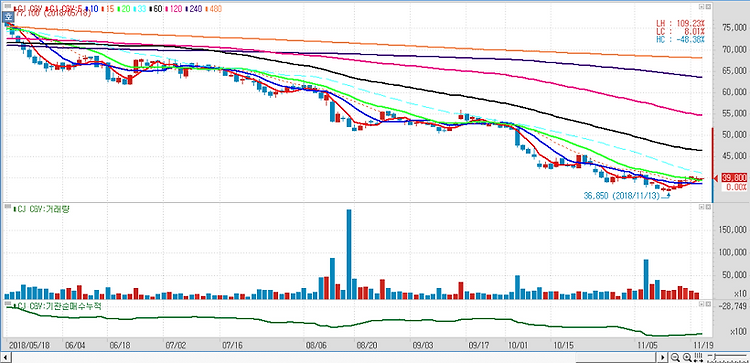Viewport: 750px width, 363px height.
Task: Click the low label 36,850 (2018/11/13)
Action: (622, 195)
